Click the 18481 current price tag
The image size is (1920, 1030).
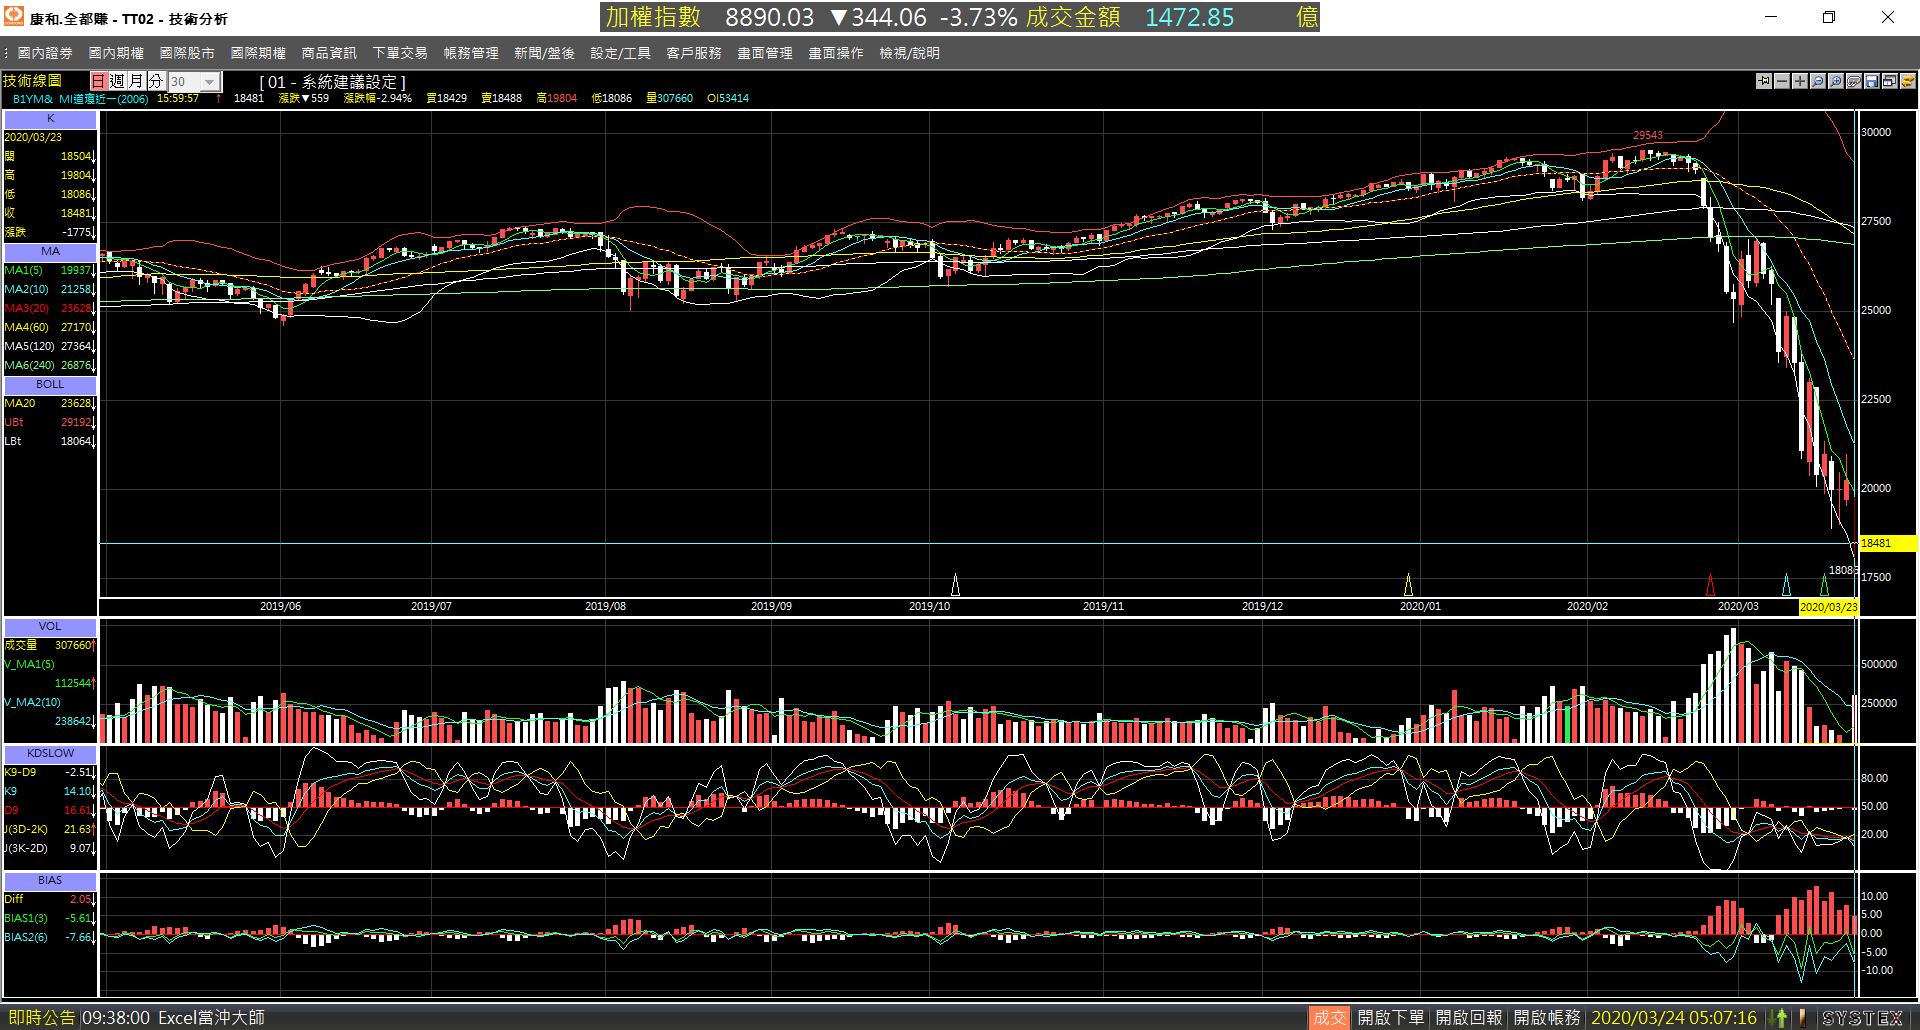[1887, 544]
